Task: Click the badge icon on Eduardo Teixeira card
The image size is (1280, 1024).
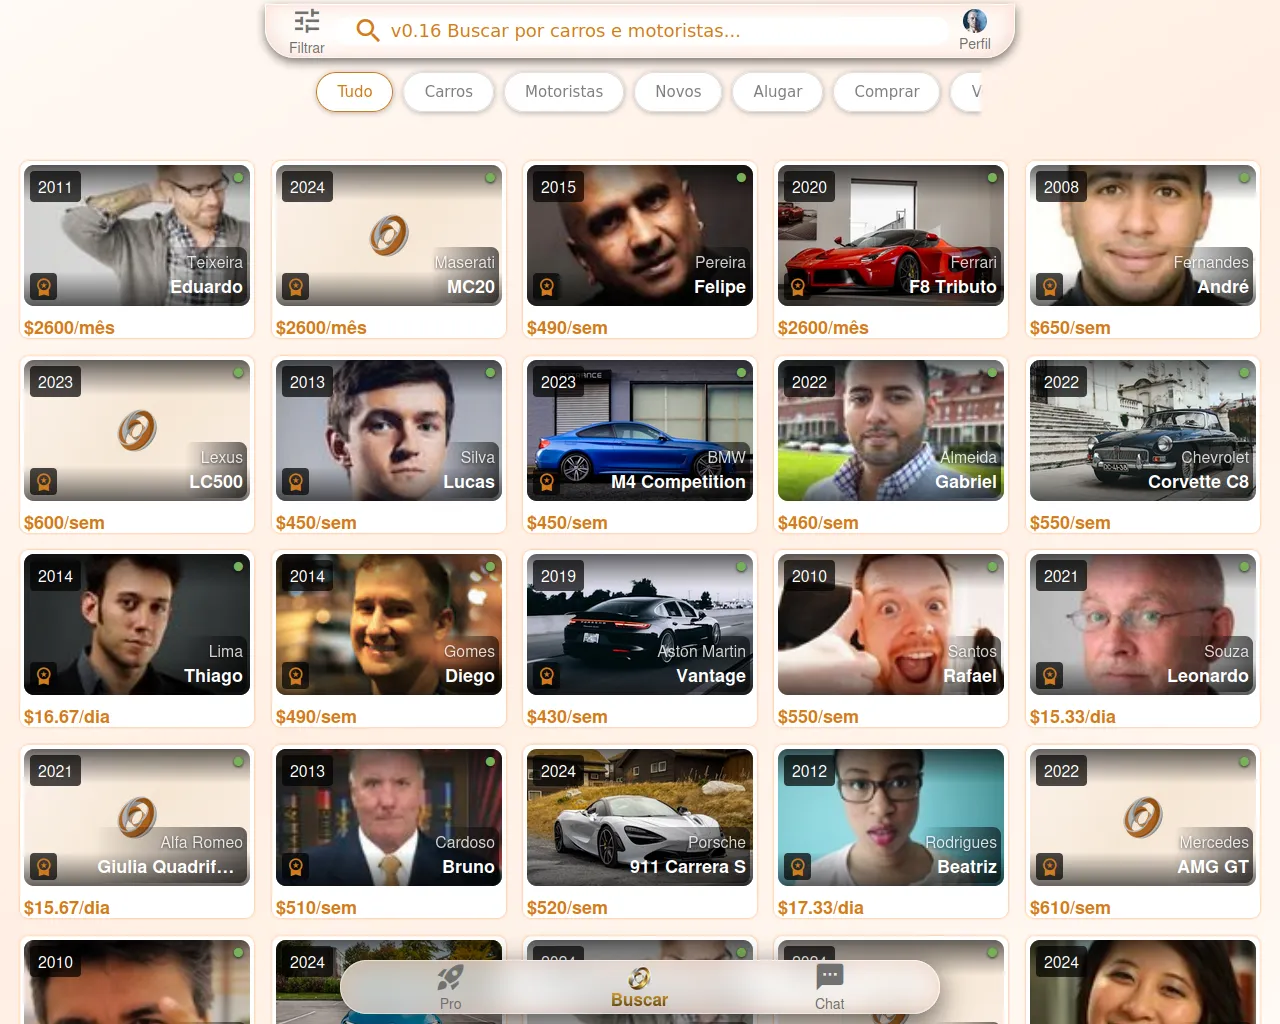Action: pyautogui.click(x=44, y=287)
